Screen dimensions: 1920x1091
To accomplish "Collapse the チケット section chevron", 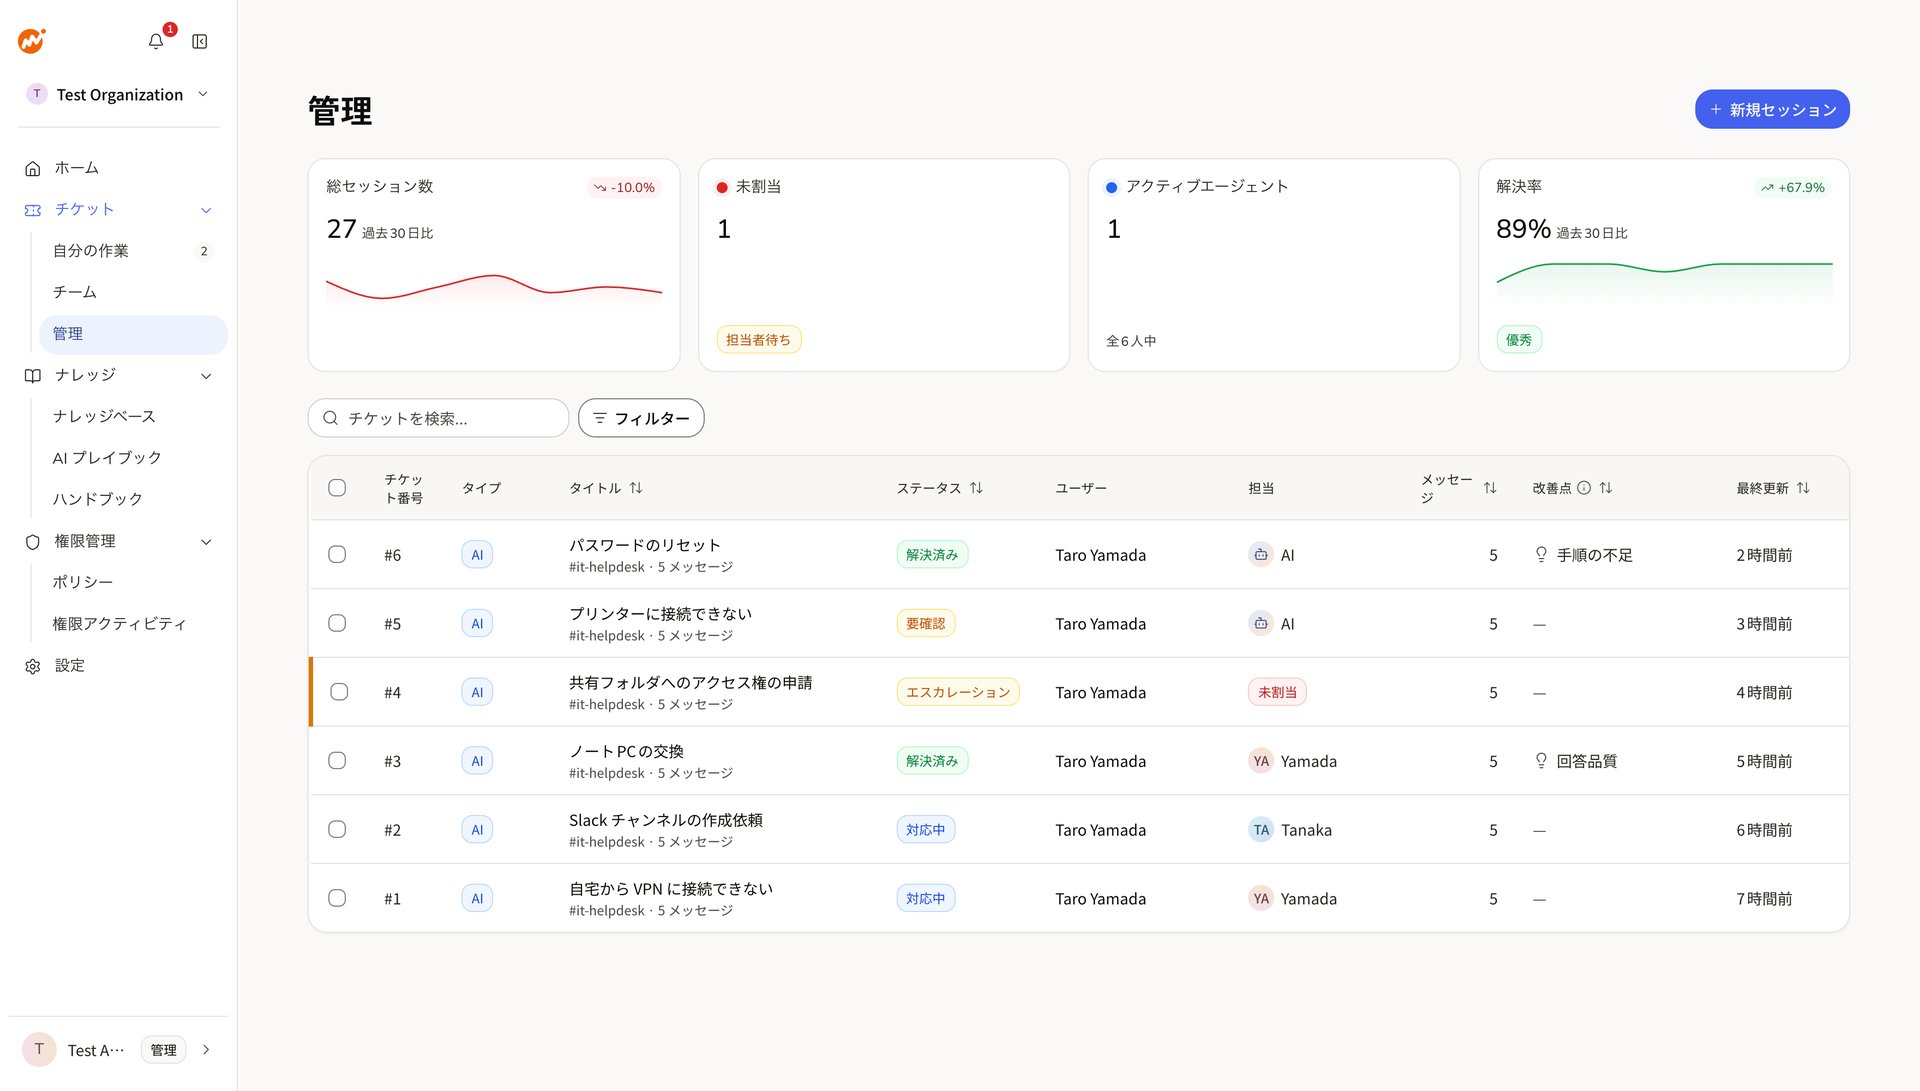I will point(206,210).
